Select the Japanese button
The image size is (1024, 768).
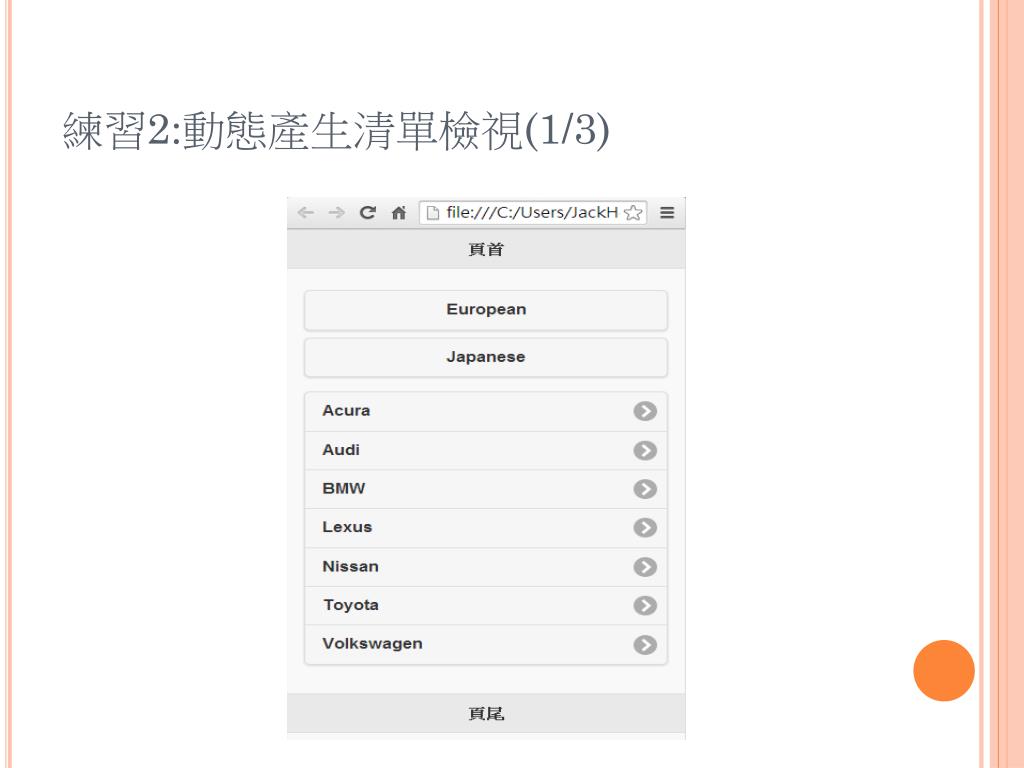(486, 358)
